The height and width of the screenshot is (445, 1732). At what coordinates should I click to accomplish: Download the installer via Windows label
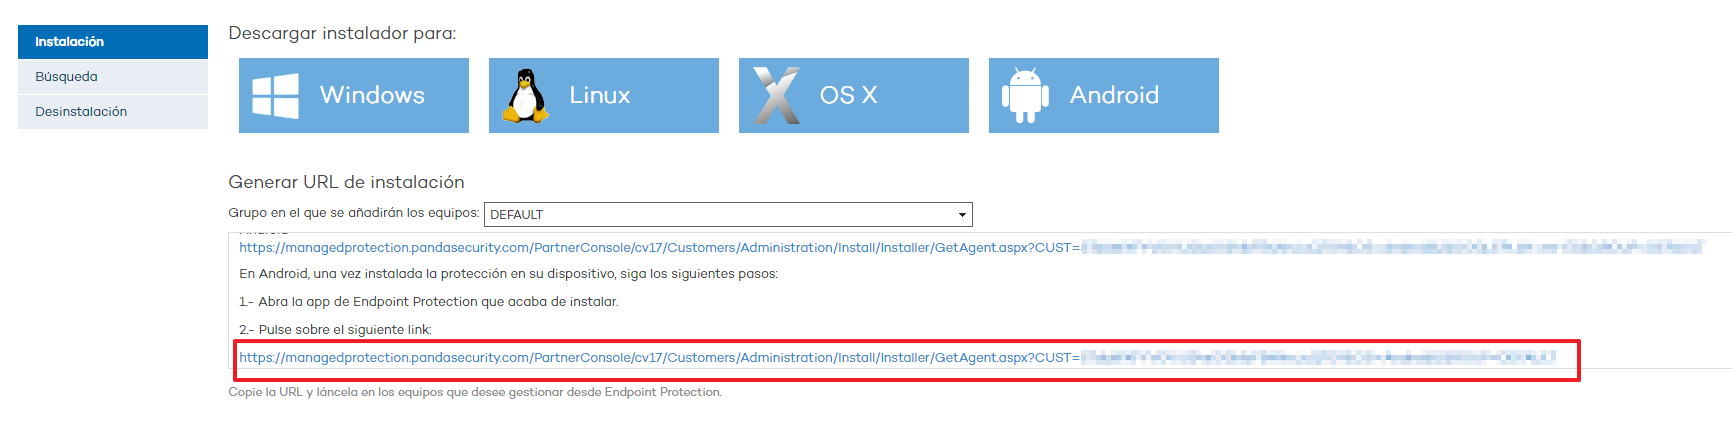(372, 95)
